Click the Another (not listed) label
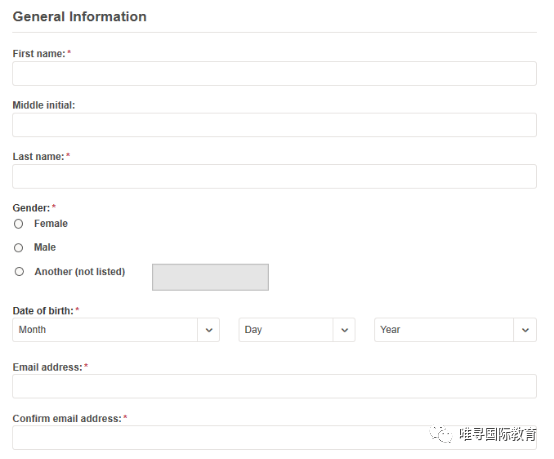This screenshot has width=554, height=459. [80, 272]
